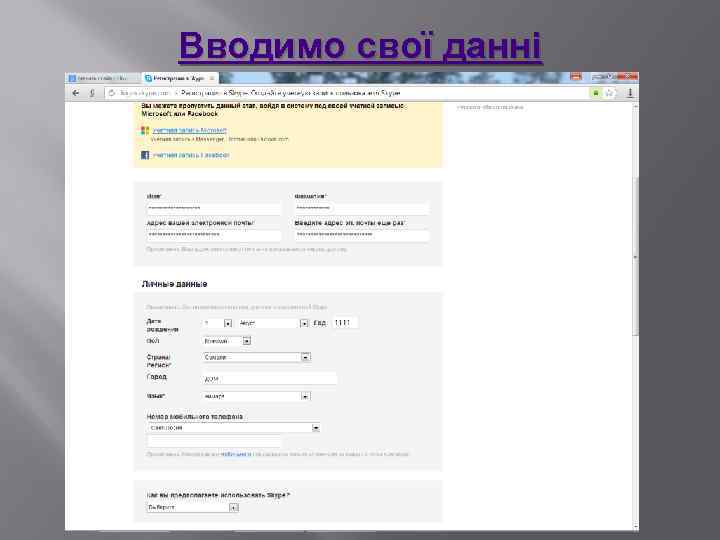Image resolution: width=720 pixels, height=540 pixels.
Task: Open the link in mobile phone note
Action: (236, 454)
